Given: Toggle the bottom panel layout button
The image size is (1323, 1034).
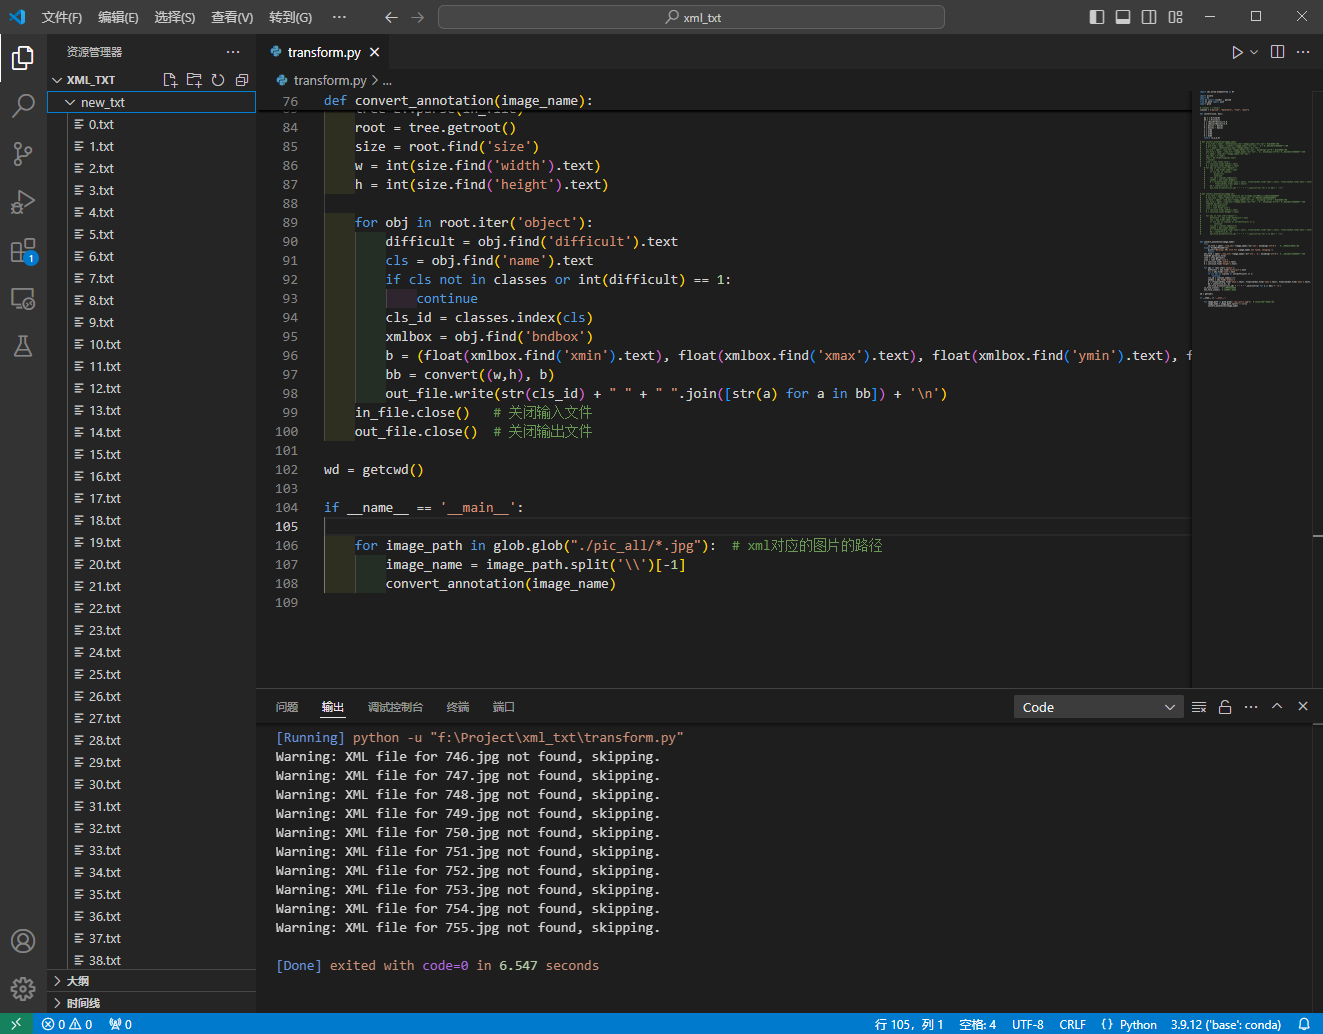Looking at the screenshot, I should (x=1123, y=17).
